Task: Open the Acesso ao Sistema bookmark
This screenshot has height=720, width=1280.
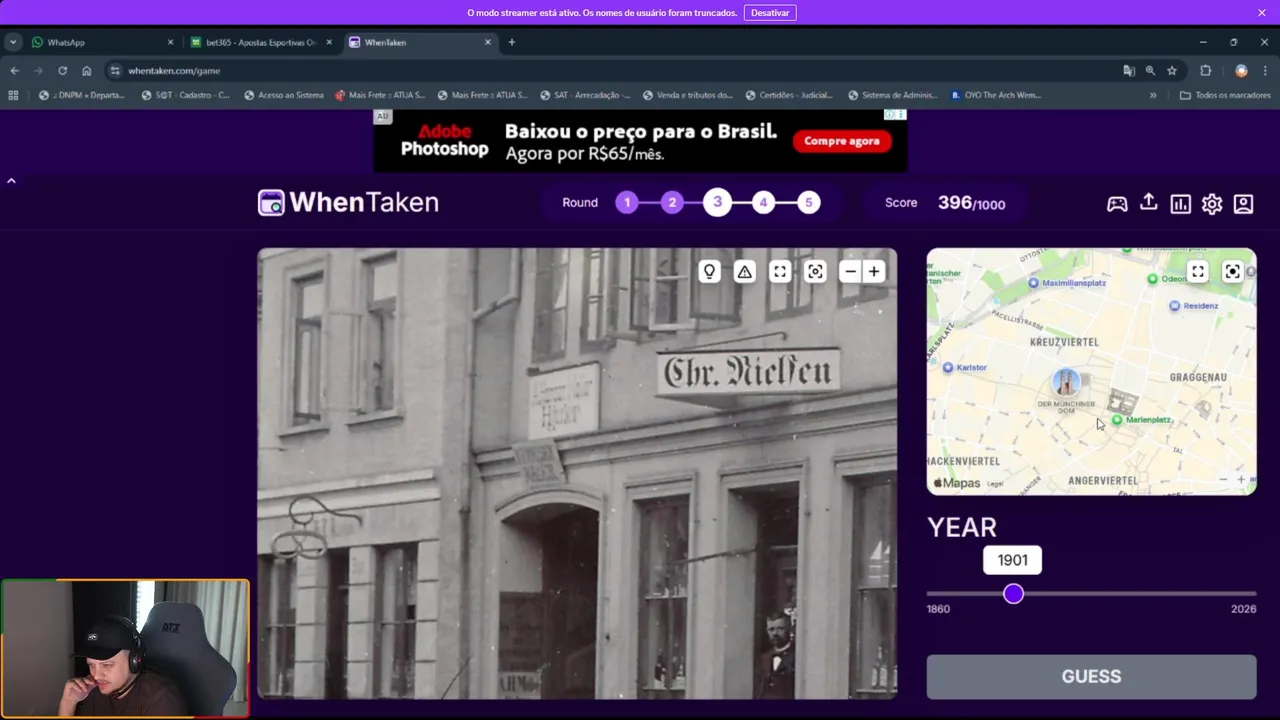Action: 284,95
